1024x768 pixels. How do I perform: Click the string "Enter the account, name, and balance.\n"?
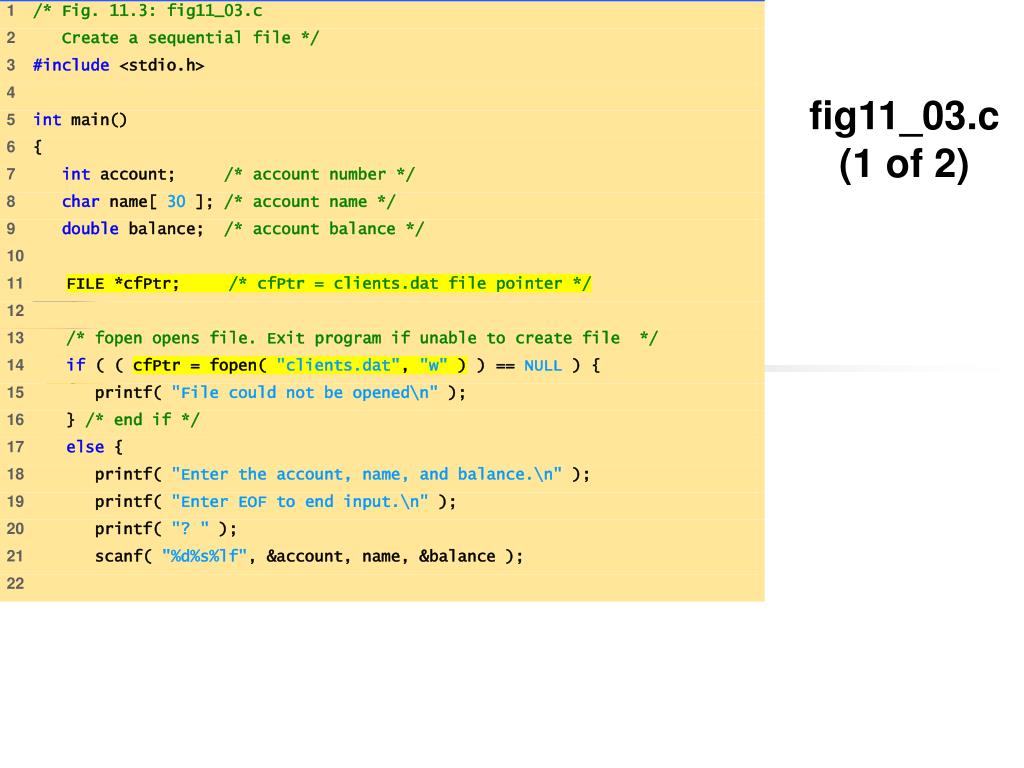[x=366, y=474]
